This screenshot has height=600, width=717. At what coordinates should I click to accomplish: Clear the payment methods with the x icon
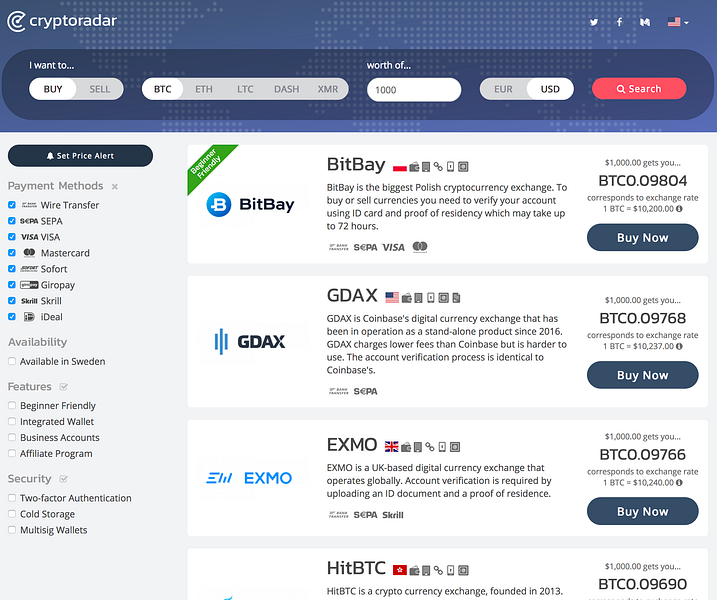point(115,186)
